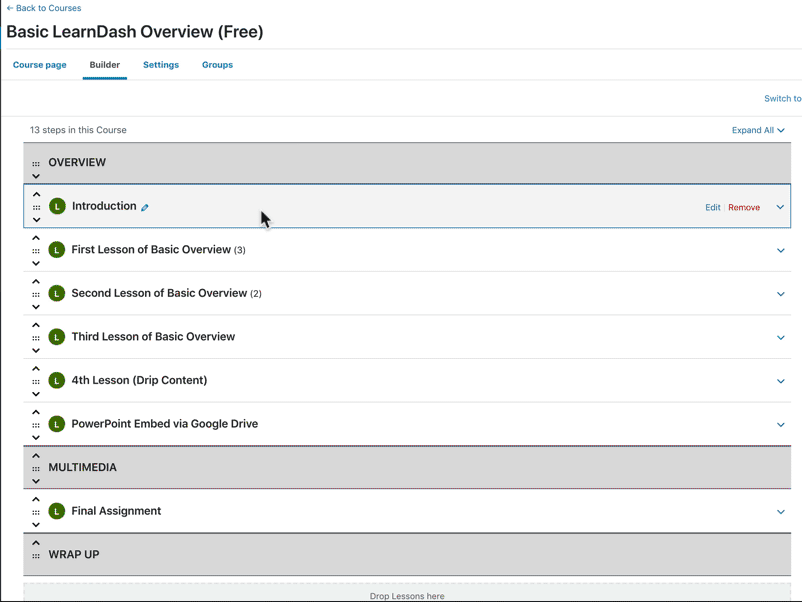
Task: Expand First Lesson of Basic Overview
Action: click(780, 250)
